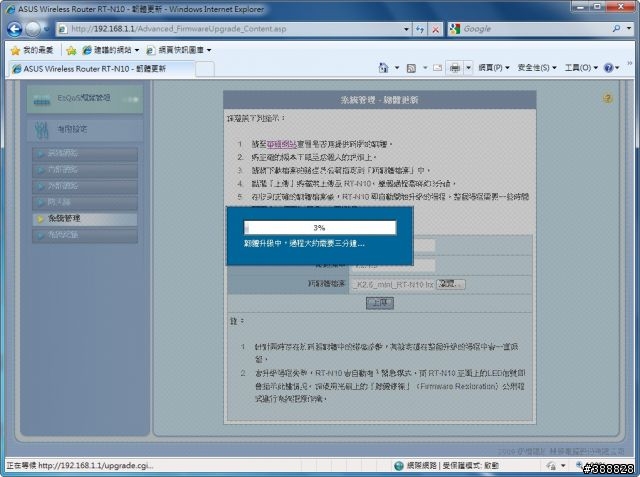This screenshot has height=477, width=640.
Task: Click the firmware file path field
Action: coord(393,284)
